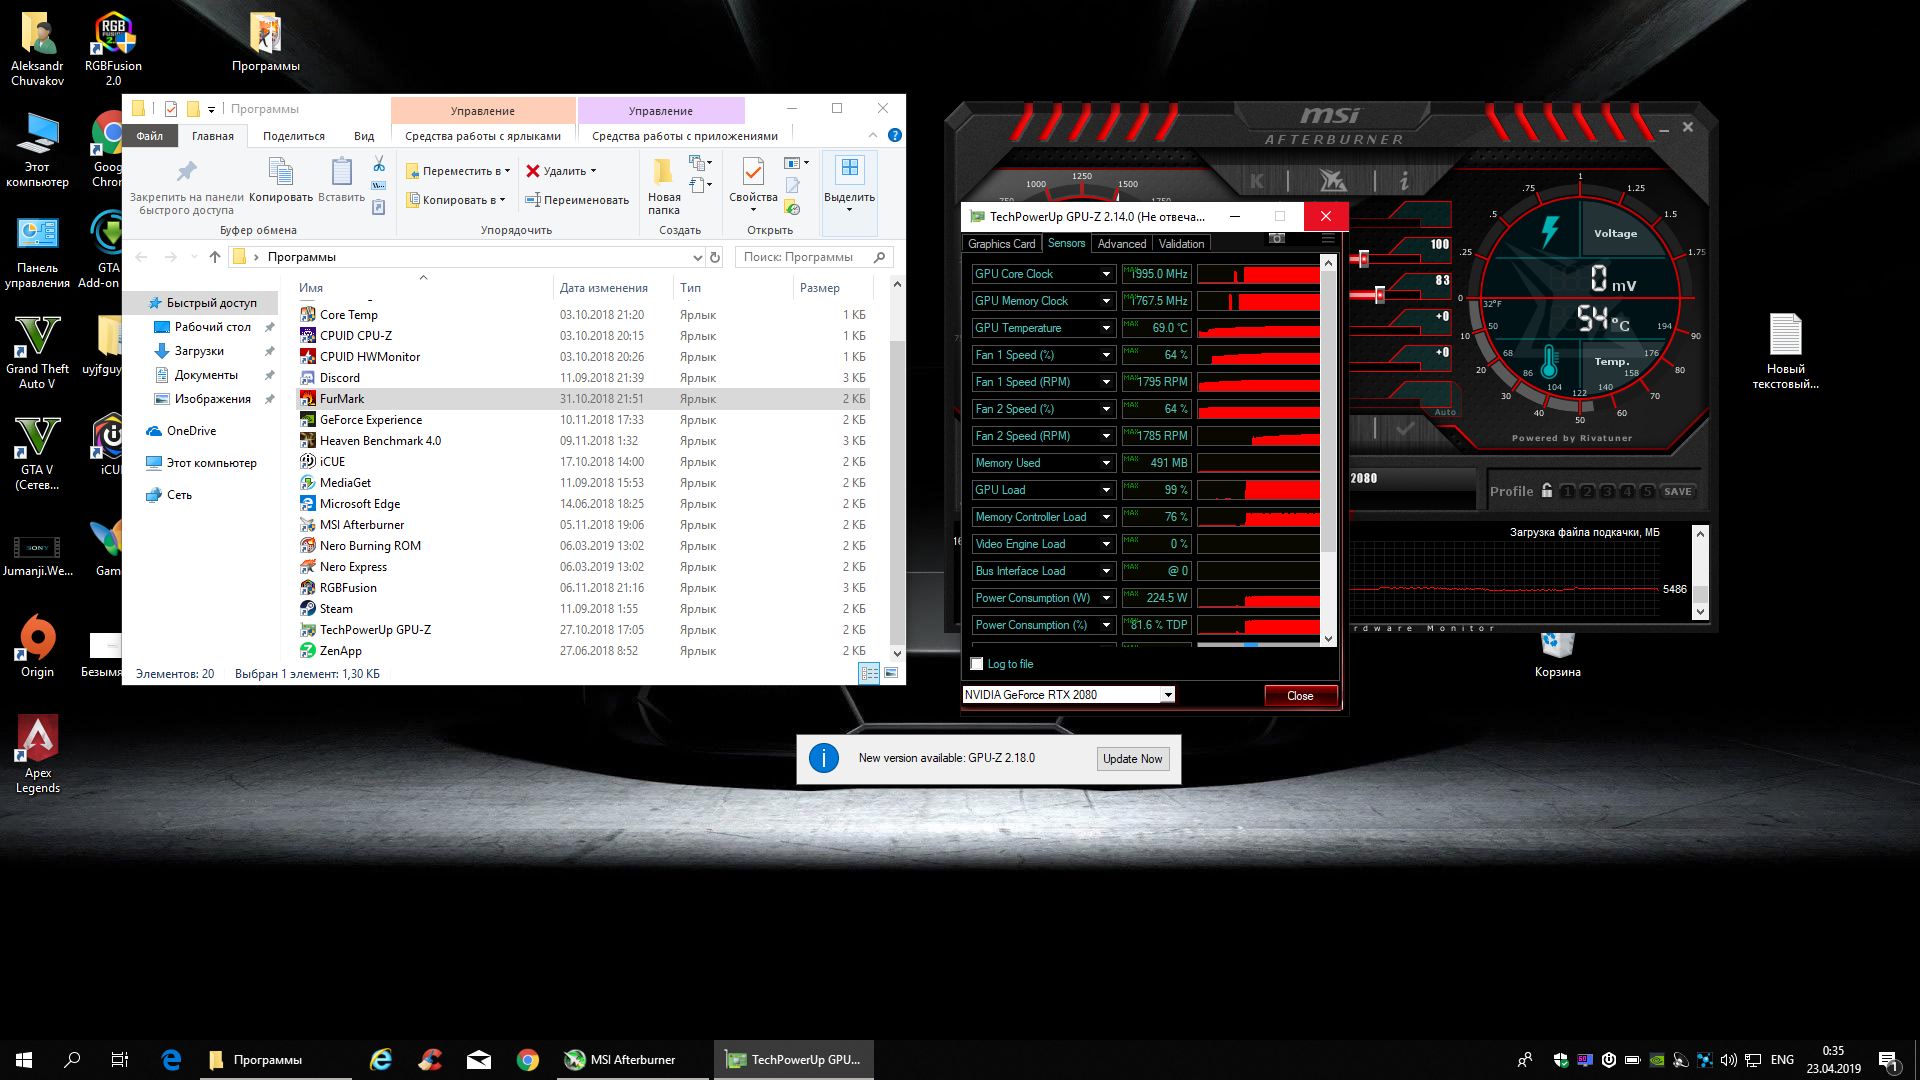Open Fan 1 Speed (RPM) sensor dropdown
This screenshot has height=1080, width=1920.
tap(1106, 382)
